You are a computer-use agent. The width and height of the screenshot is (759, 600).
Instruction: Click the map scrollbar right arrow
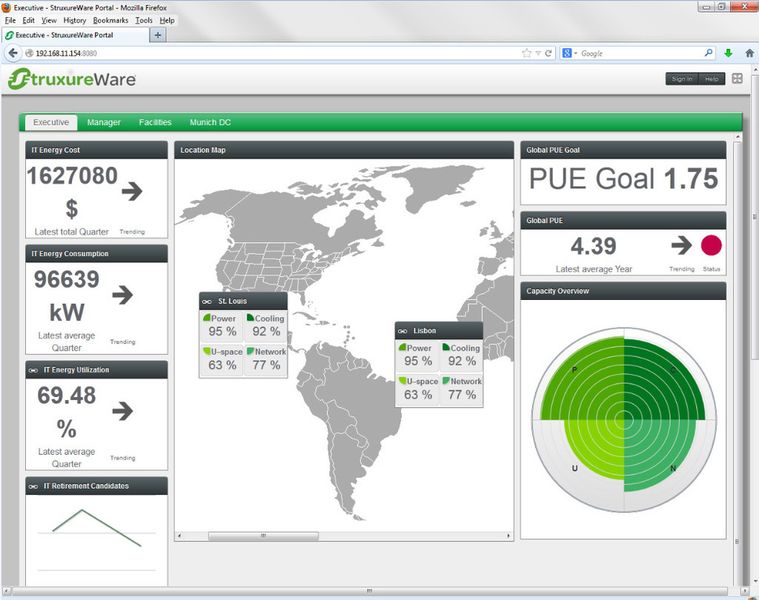pos(508,536)
